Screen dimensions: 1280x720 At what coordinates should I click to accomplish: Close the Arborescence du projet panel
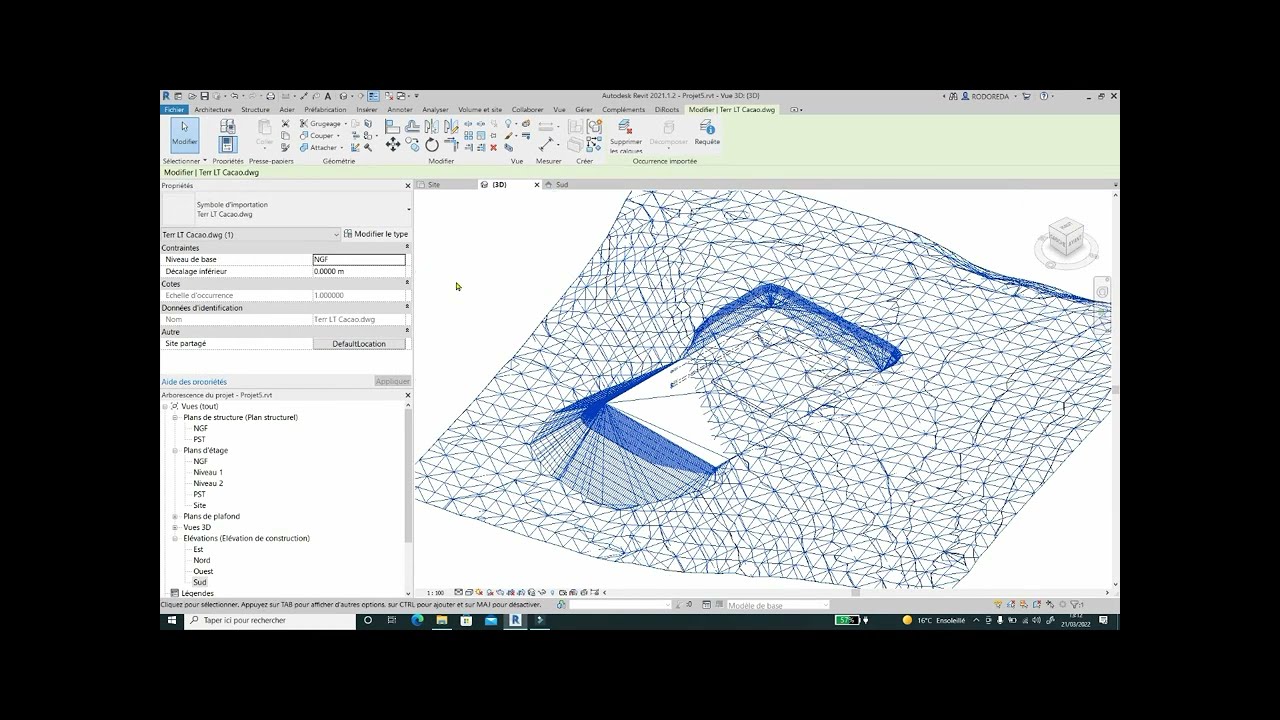pos(407,395)
